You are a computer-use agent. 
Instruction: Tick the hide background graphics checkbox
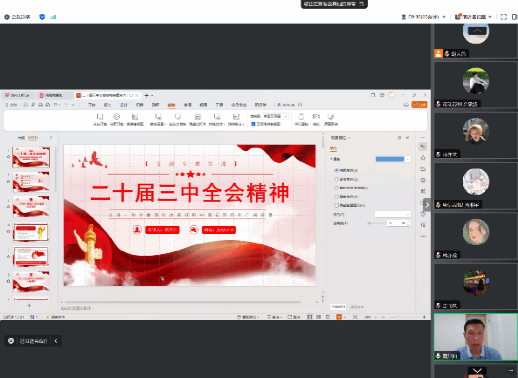coord(336,205)
